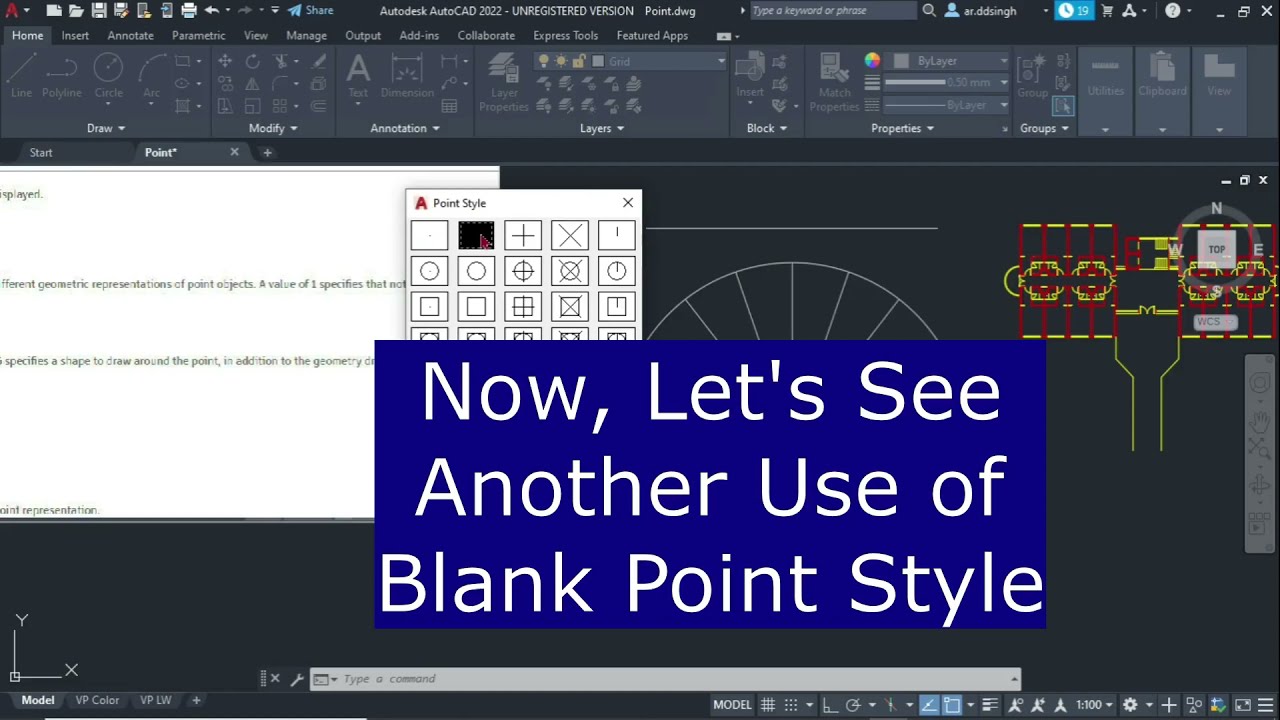Click the Plot (print) icon

(188, 11)
